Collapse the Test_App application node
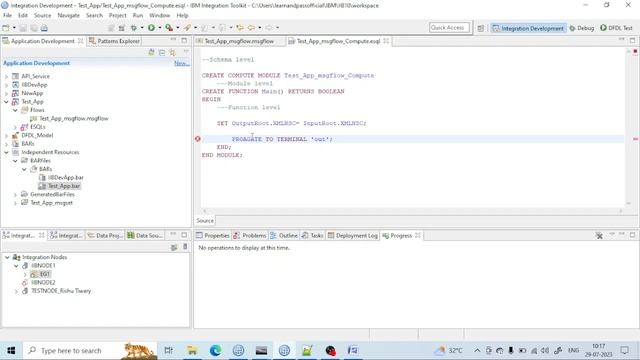This screenshot has width=640, height=360. click(6, 102)
